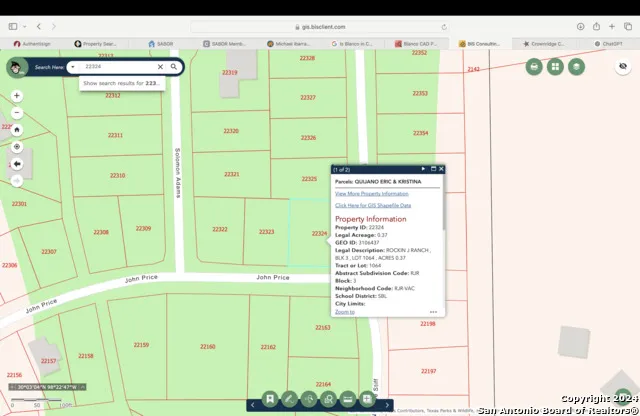The width and height of the screenshot is (640, 416).
Task: Click the Safari sidebar toggle icon
Action: [13, 27]
